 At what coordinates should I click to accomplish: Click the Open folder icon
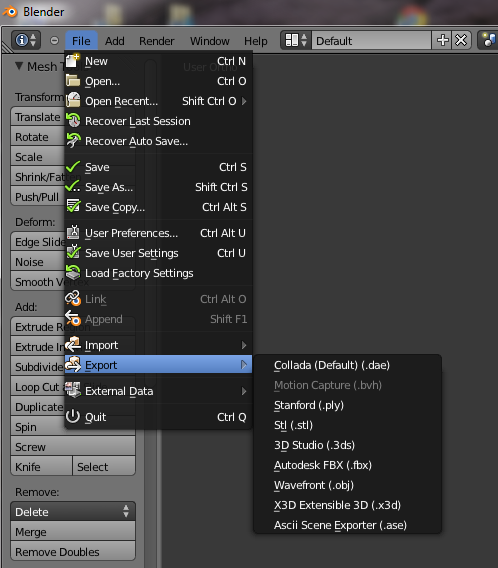coord(73,80)
